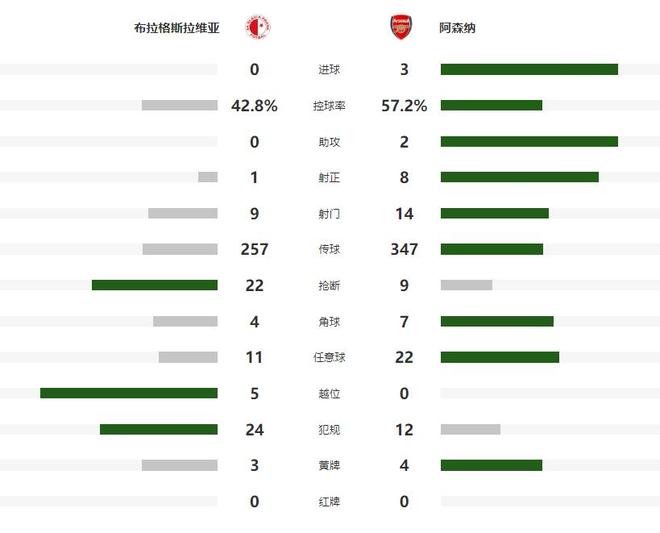Open the 阿森纳 team name link
660x533 pixels.
(x=457, y=29)
